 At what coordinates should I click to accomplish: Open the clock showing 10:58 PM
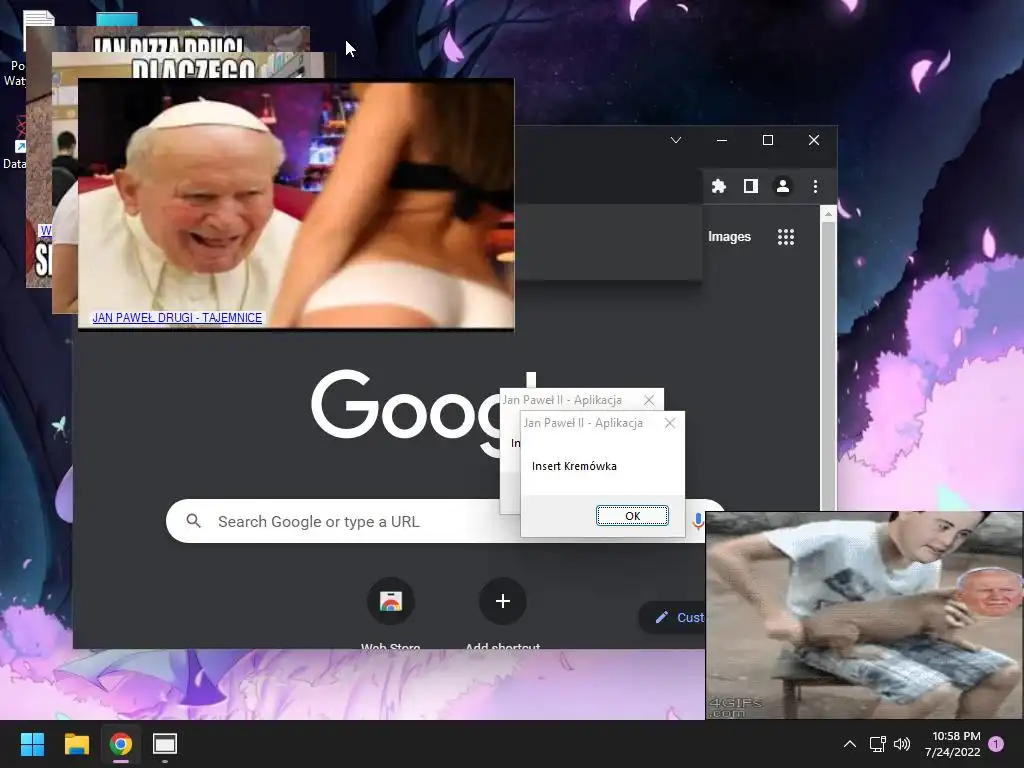coord(952,744)
